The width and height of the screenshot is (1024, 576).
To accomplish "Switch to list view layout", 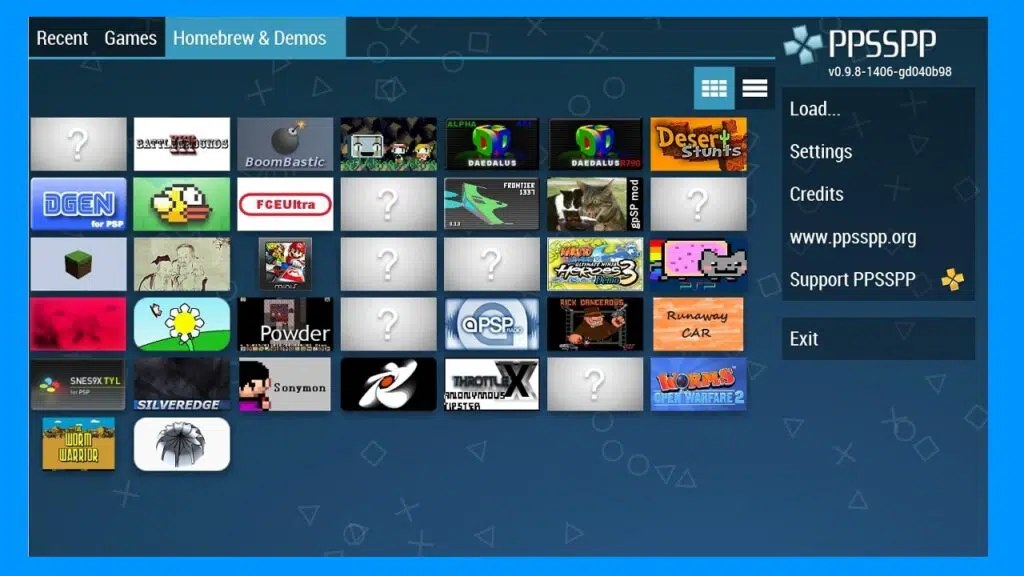I will point(754,88).
